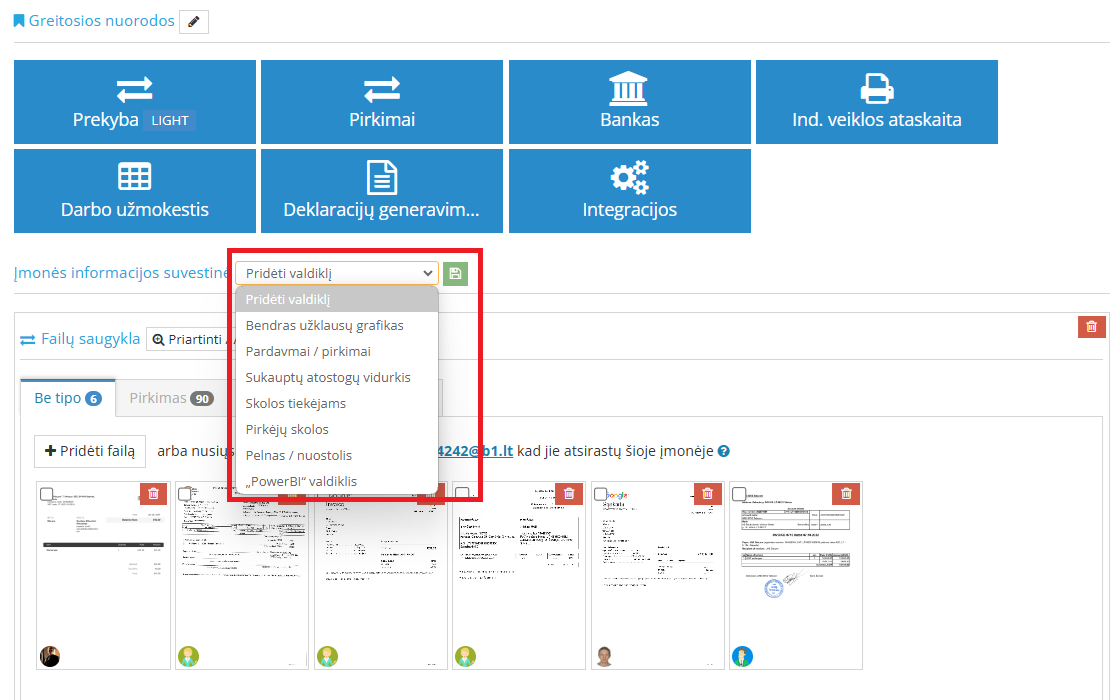This screenshot has width=1120, height=700.
Task: Click the green save widget icon
Action: [x=455, y=274]
